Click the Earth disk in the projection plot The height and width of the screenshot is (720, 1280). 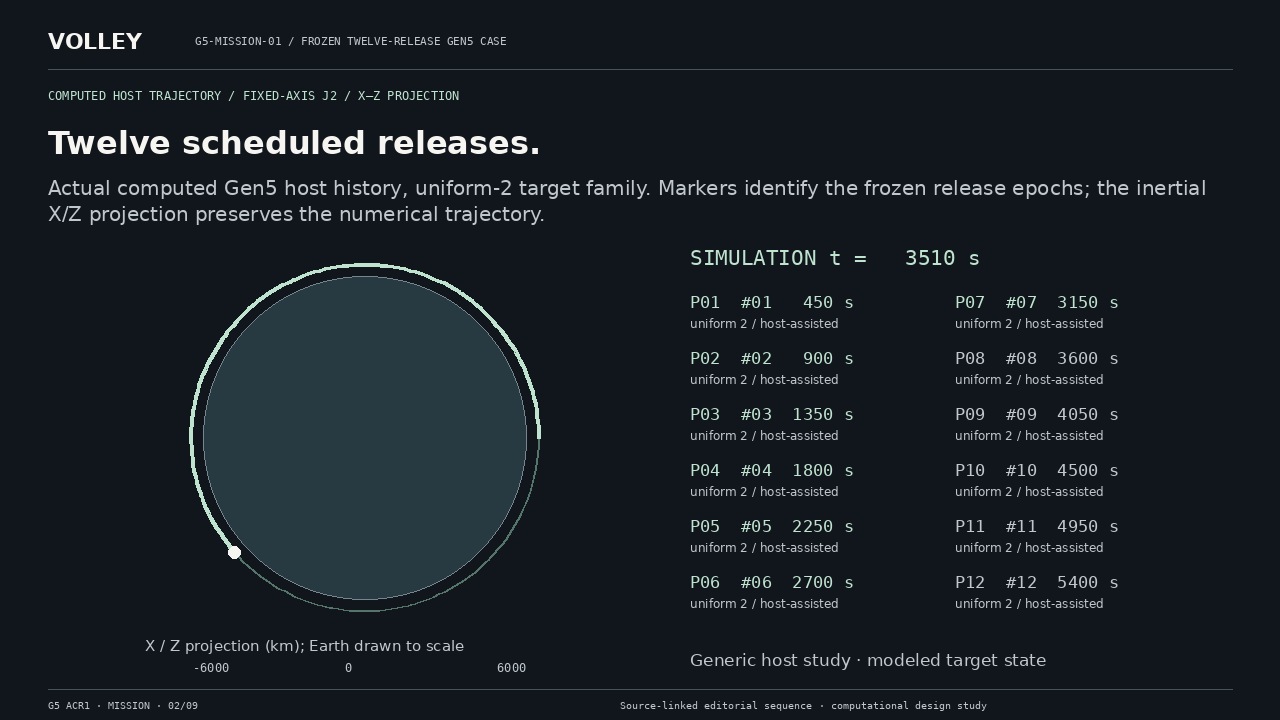365,438
